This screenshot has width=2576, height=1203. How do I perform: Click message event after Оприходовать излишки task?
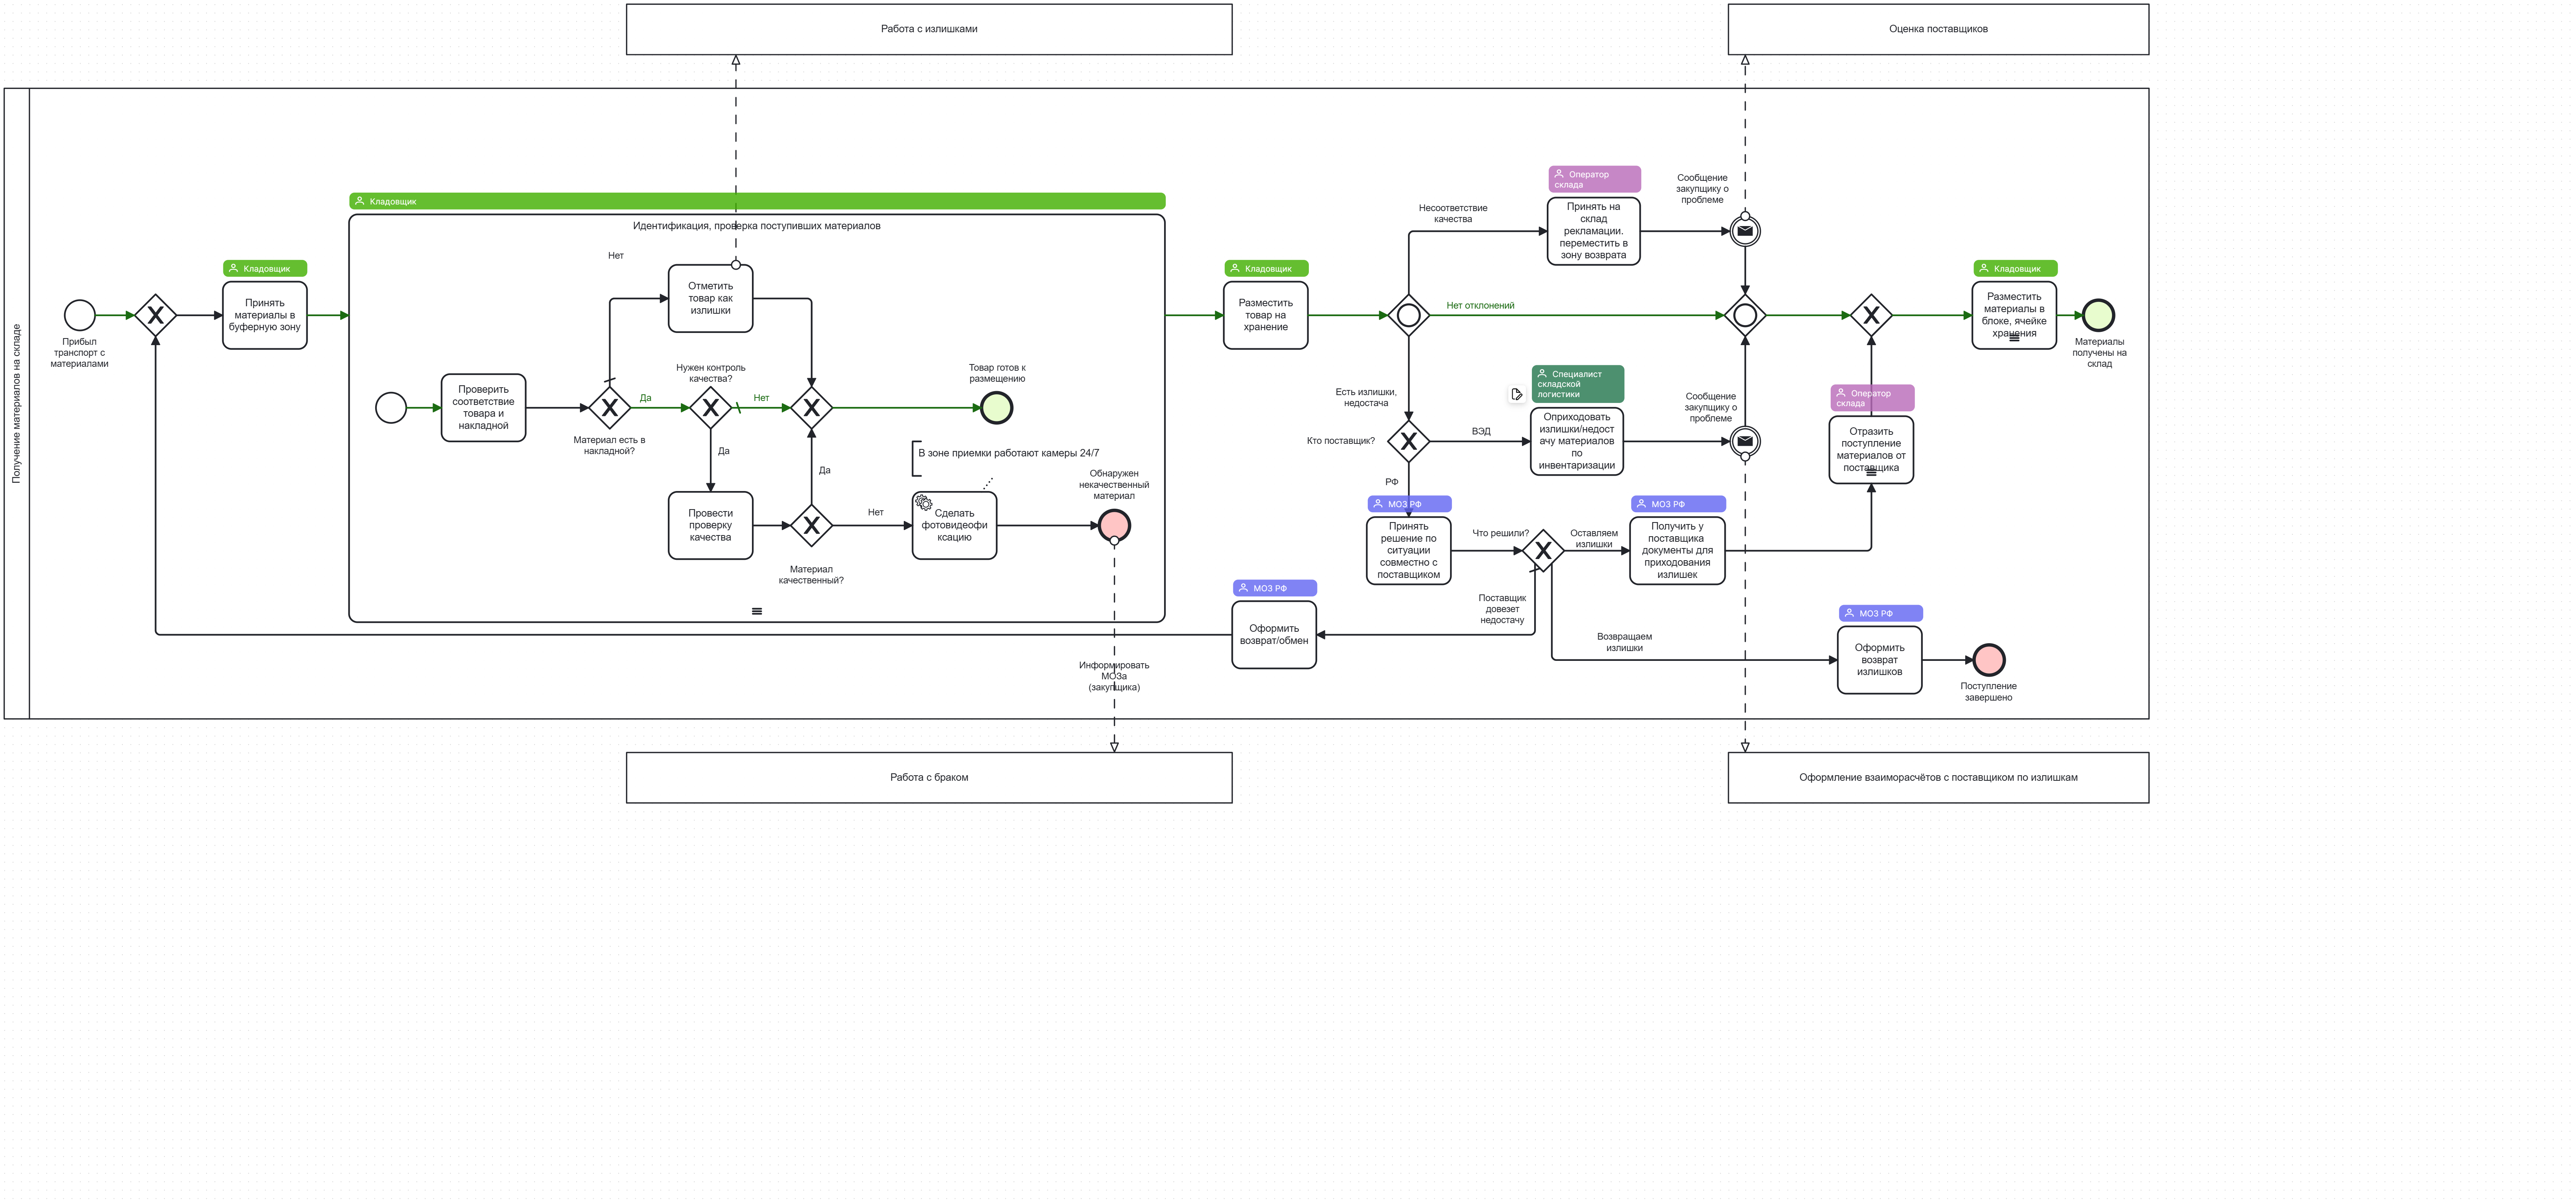[1745, 441]
